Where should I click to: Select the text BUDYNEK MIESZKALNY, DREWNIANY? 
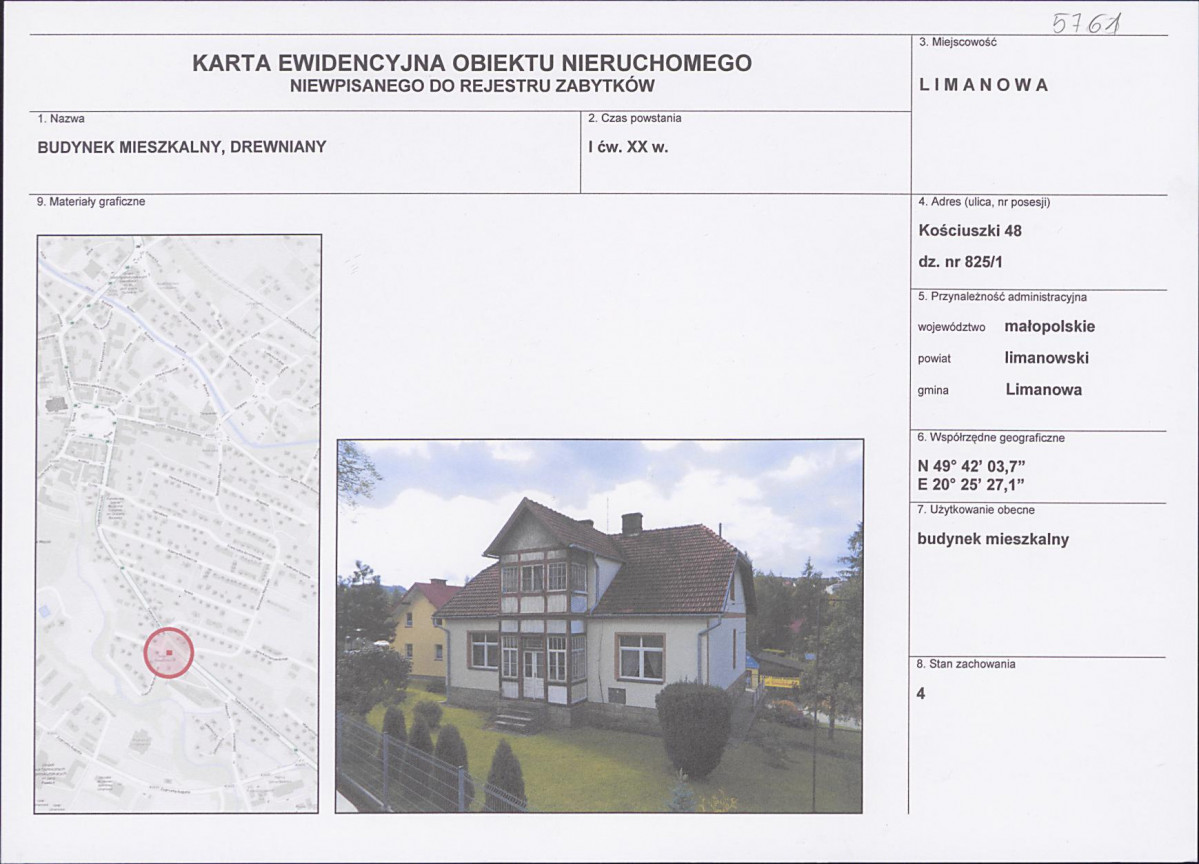tap(182, 147)
